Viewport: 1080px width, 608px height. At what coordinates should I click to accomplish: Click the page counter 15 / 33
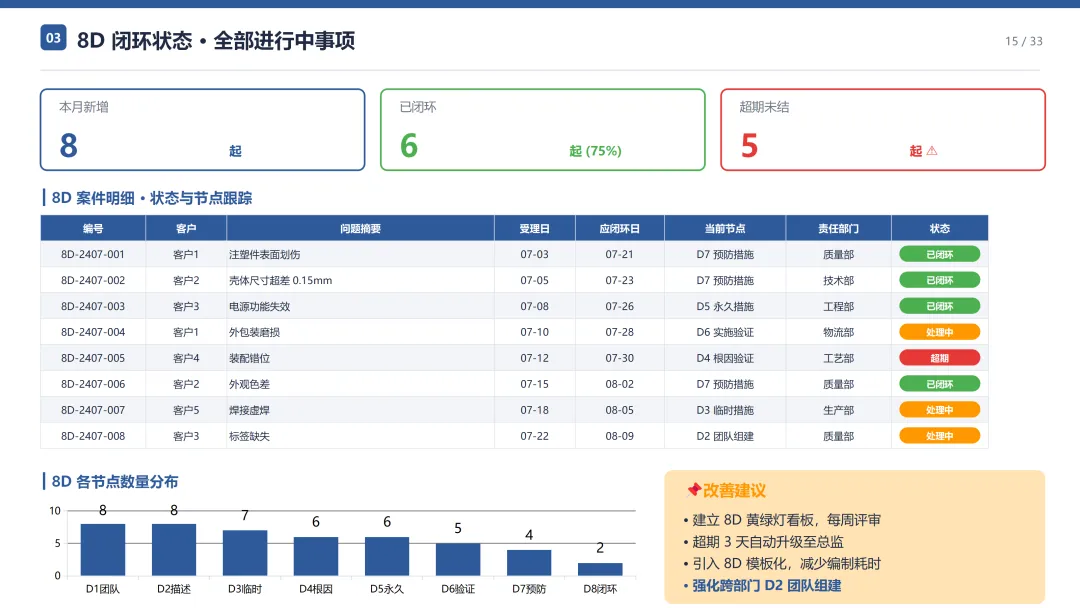(1024, 41)
